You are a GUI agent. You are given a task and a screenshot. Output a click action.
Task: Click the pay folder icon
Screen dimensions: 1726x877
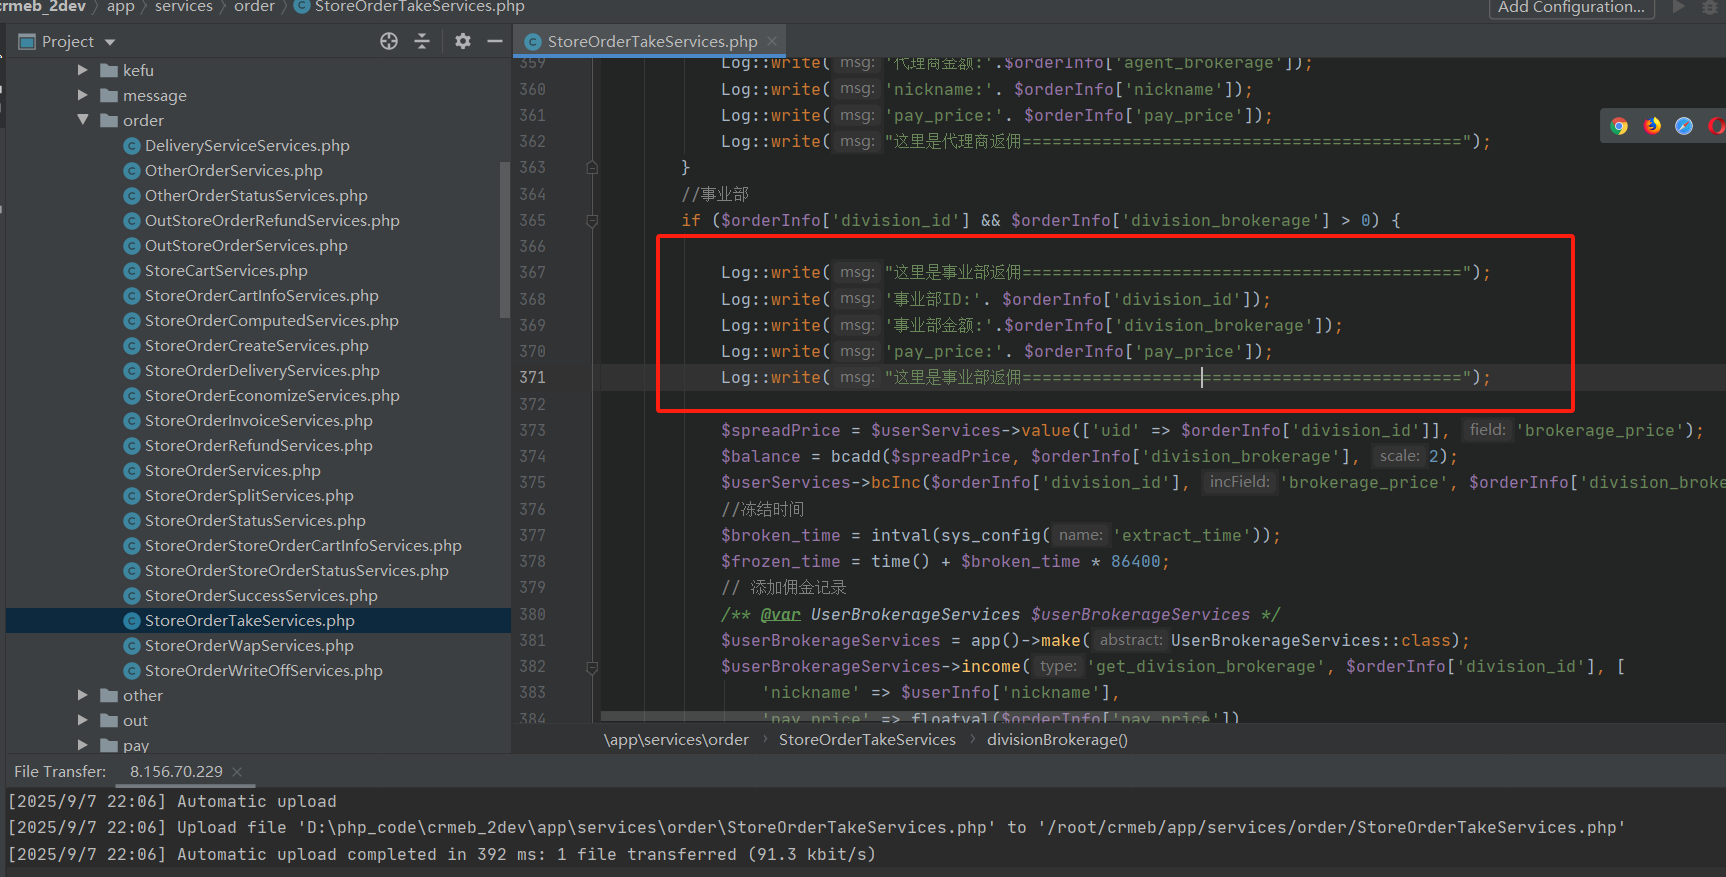click(109, 745)
